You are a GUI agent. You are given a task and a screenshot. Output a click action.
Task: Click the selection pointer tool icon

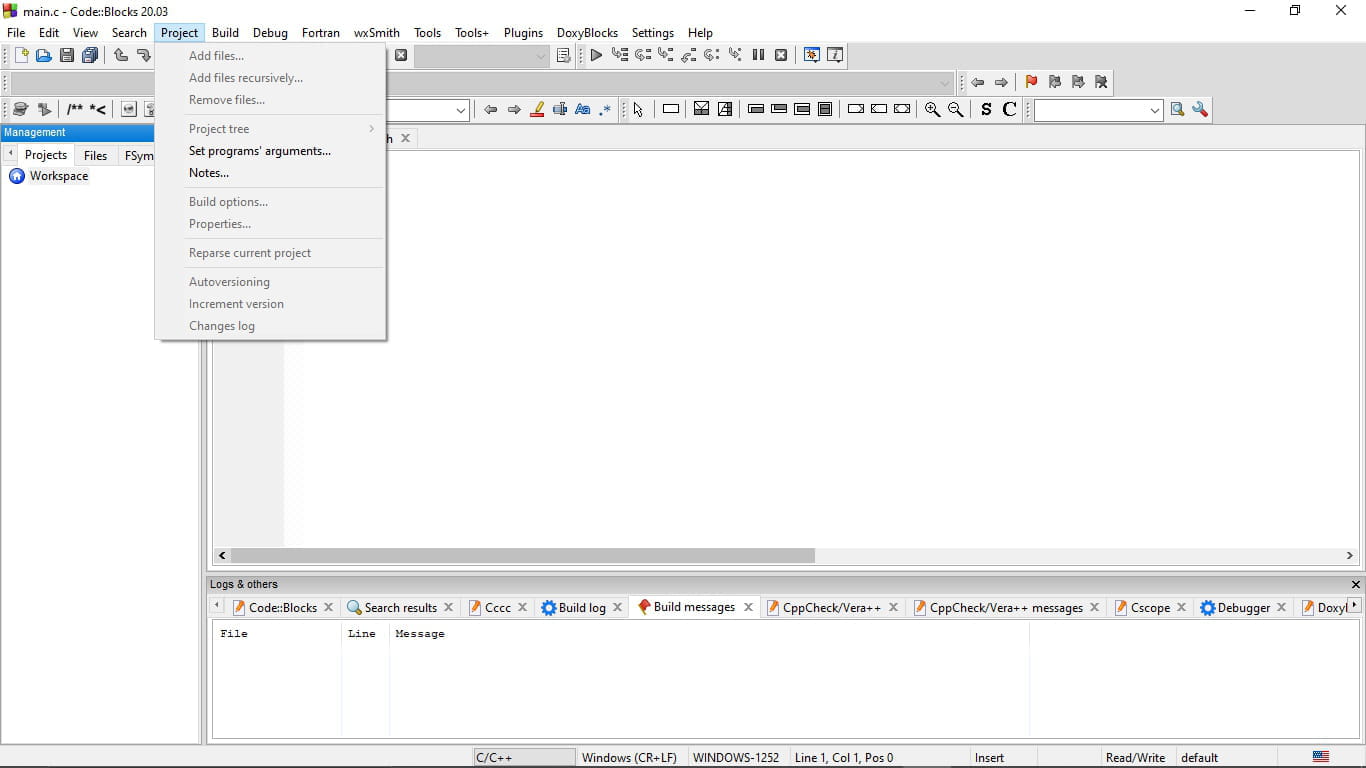pos(638,110)
